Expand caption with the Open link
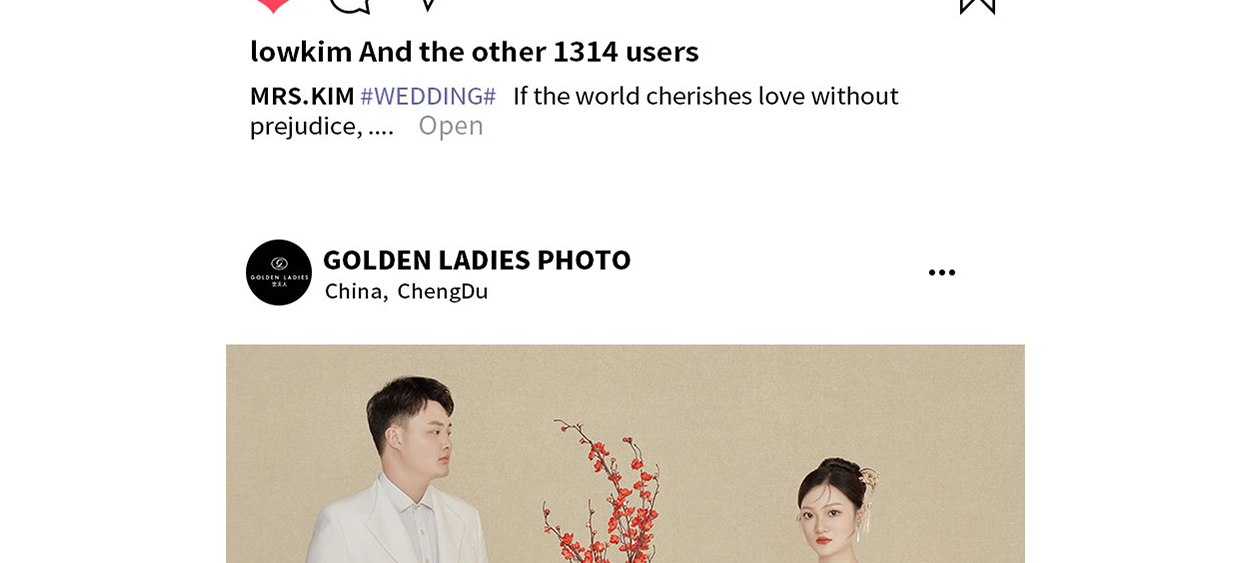This screenshot has width=1250, height=563. tap(450, 125)
